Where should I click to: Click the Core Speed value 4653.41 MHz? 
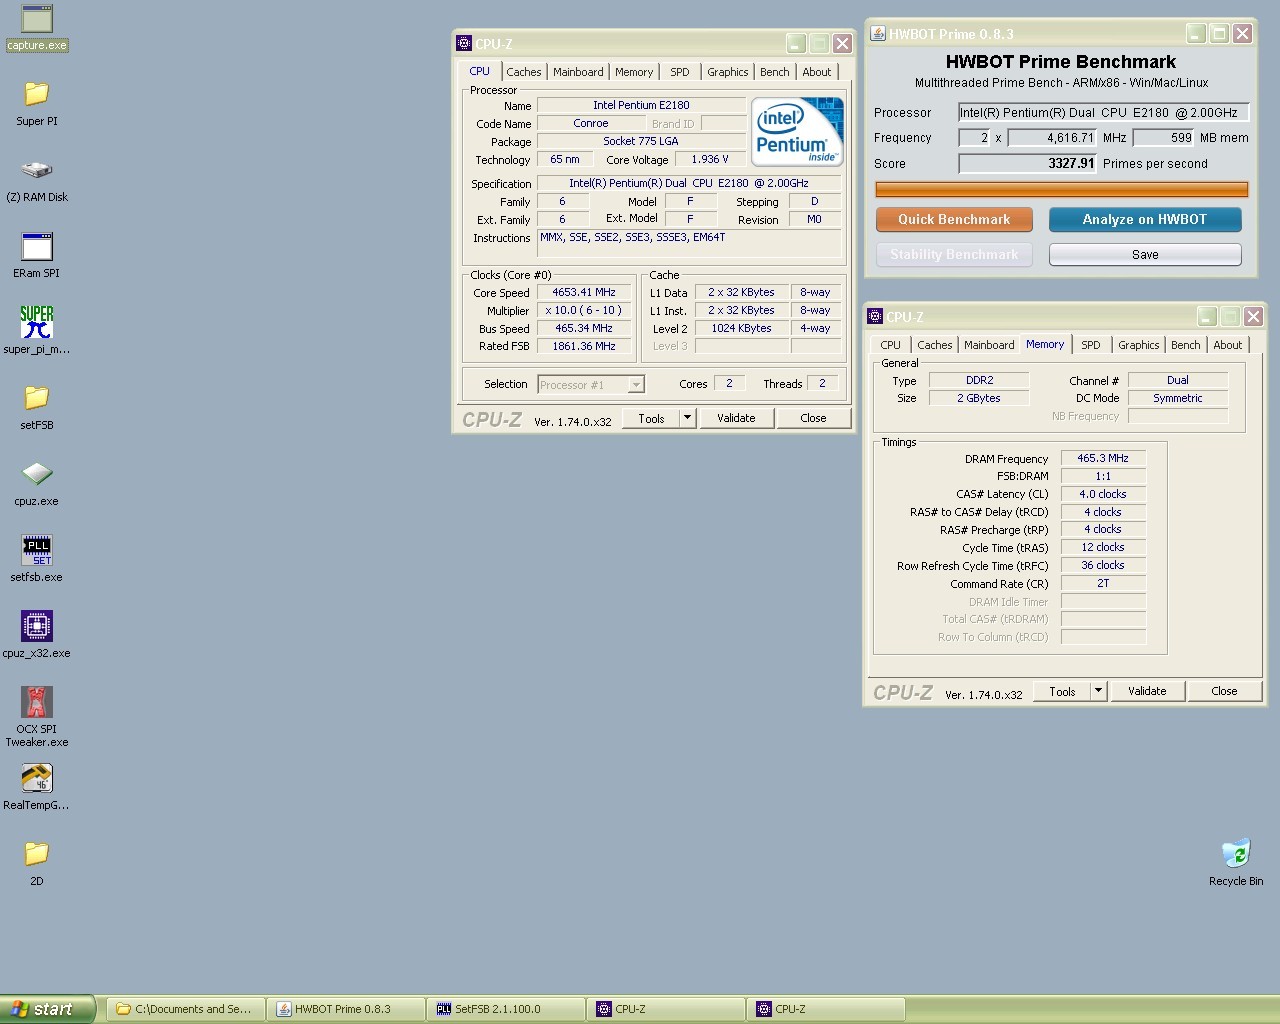(584, 293)
